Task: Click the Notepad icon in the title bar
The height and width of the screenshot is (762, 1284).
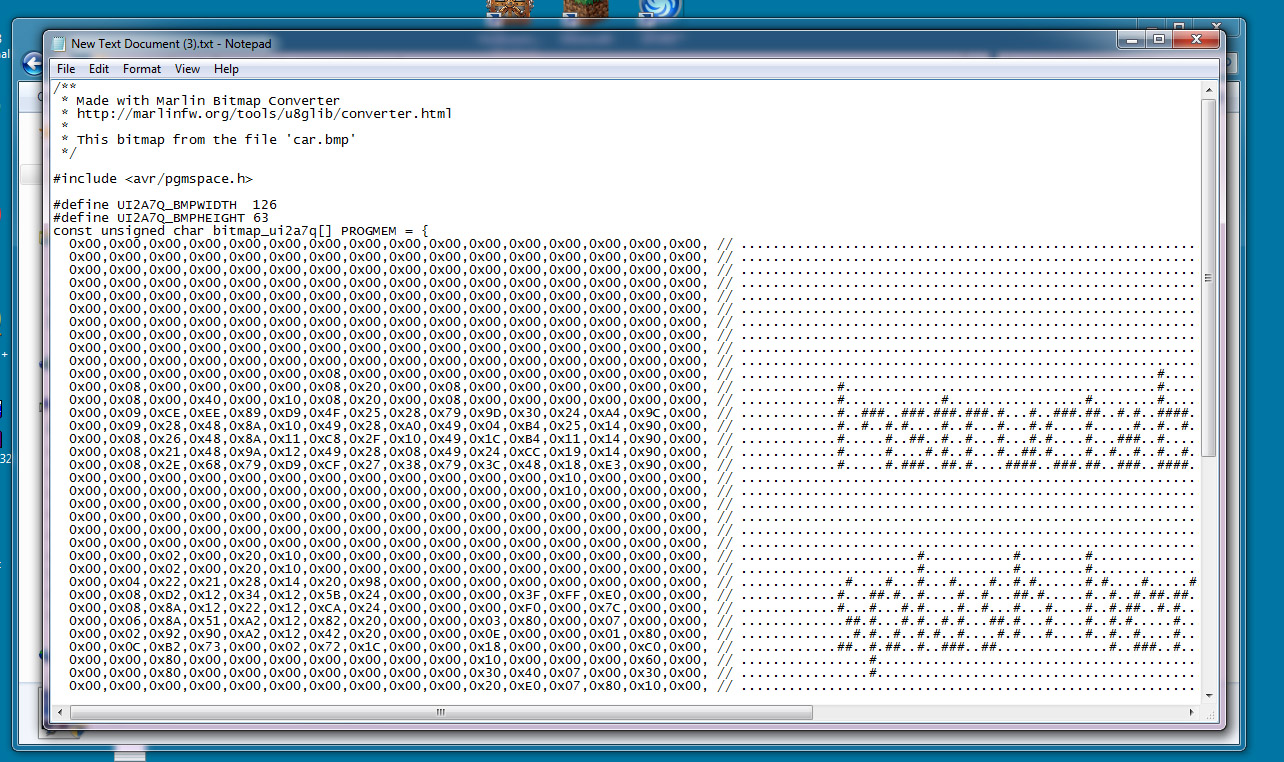Action: pos(58,43)
